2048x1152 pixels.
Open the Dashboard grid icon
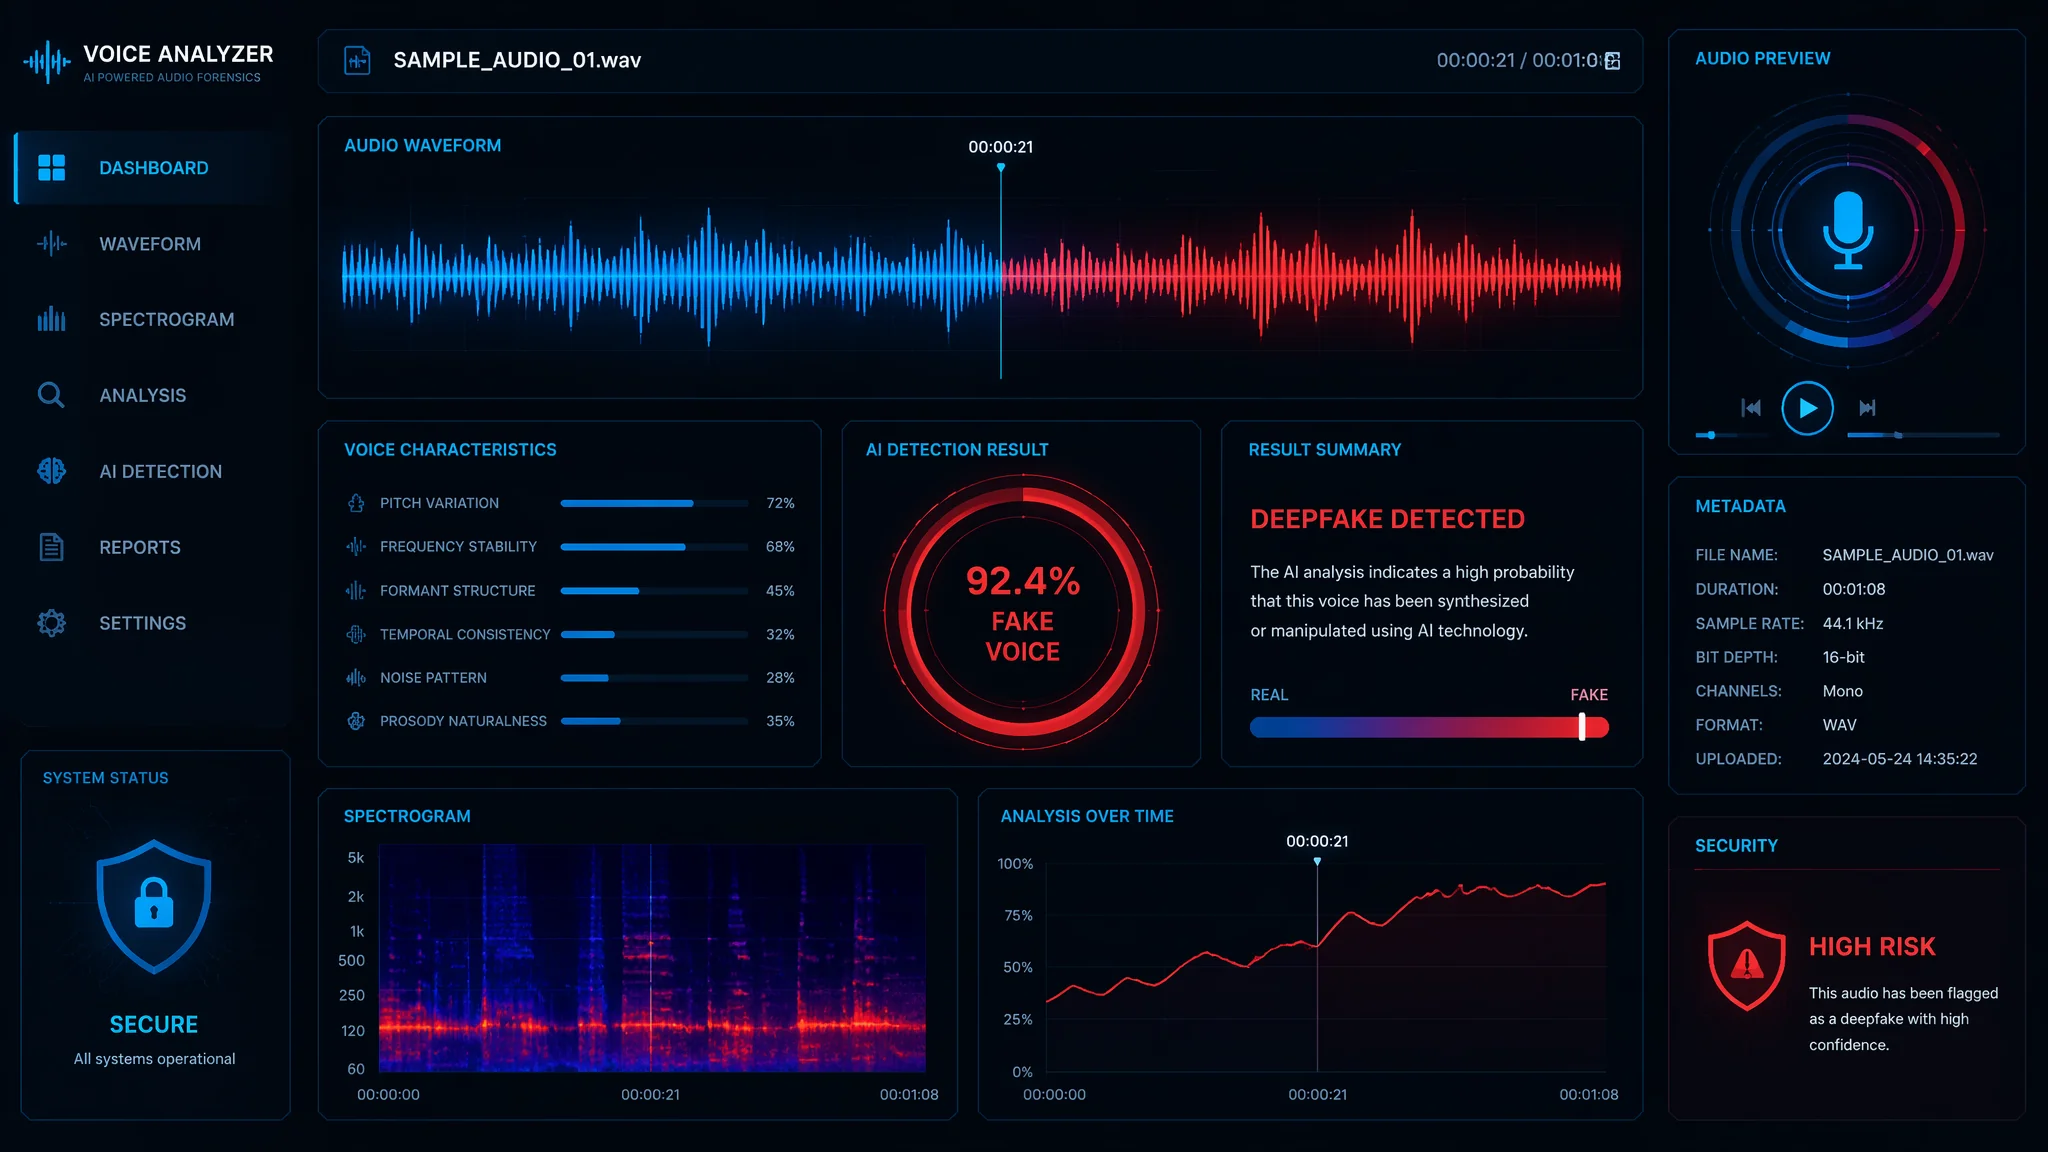51,168
